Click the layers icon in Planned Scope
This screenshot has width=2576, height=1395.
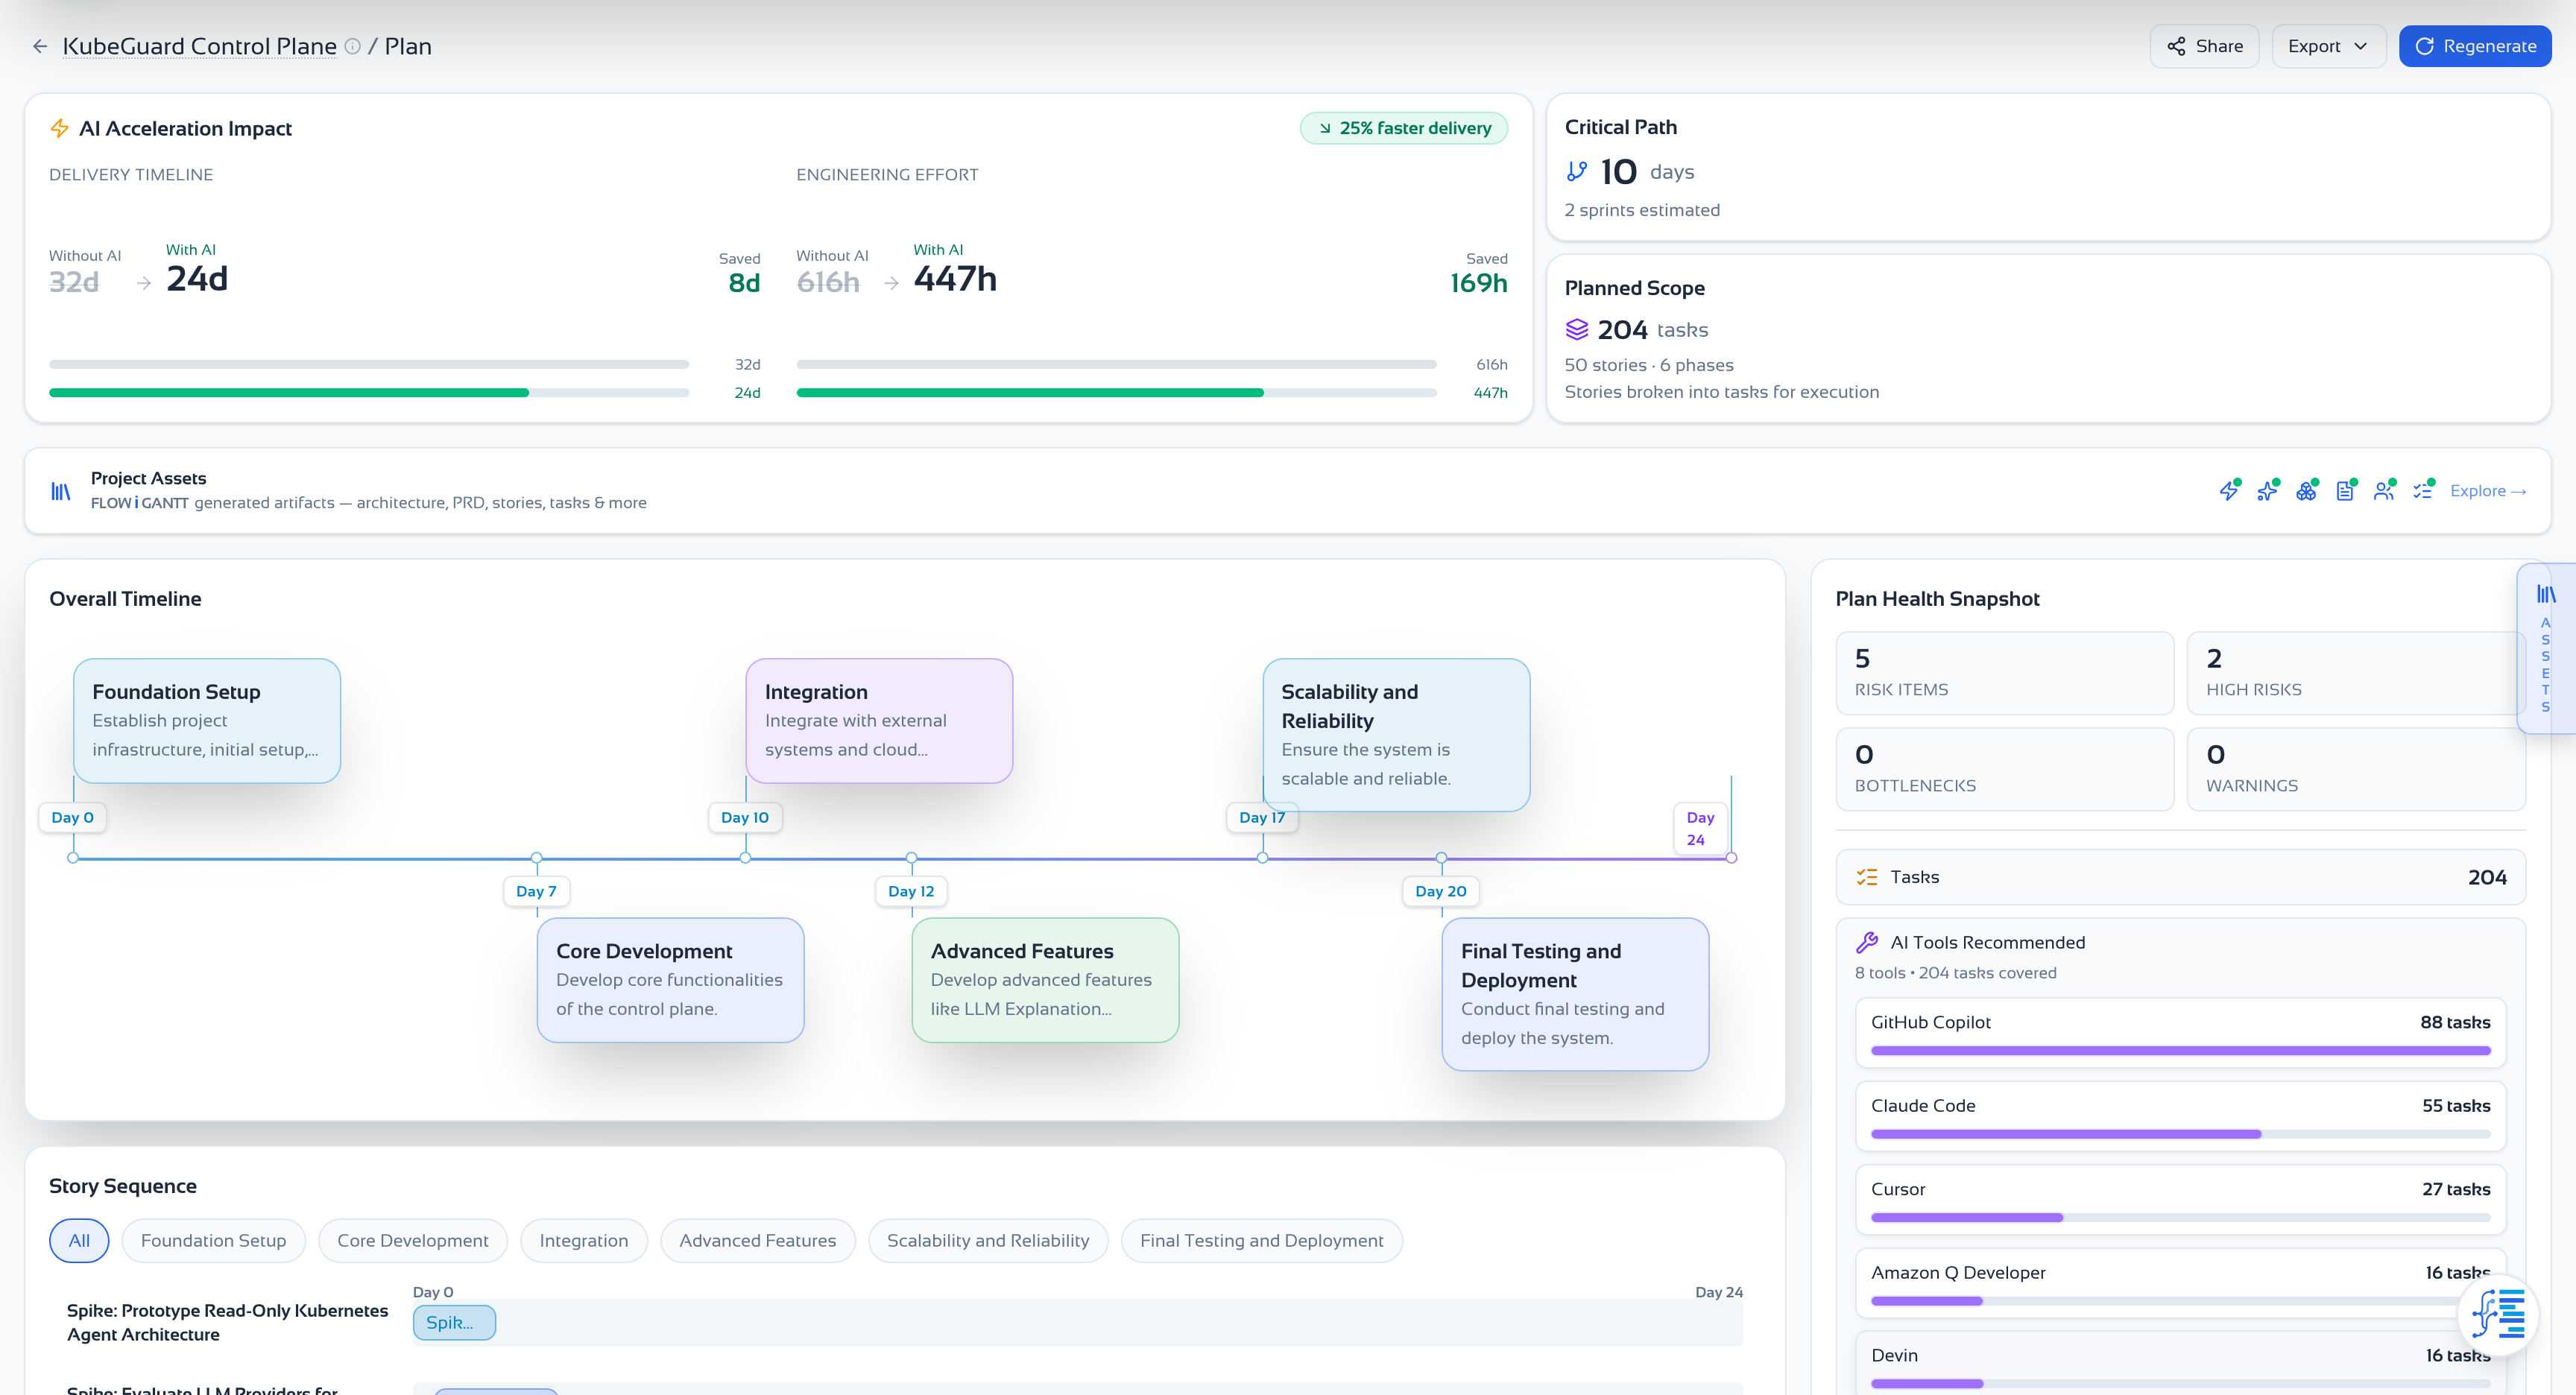tap(1577, 329)
